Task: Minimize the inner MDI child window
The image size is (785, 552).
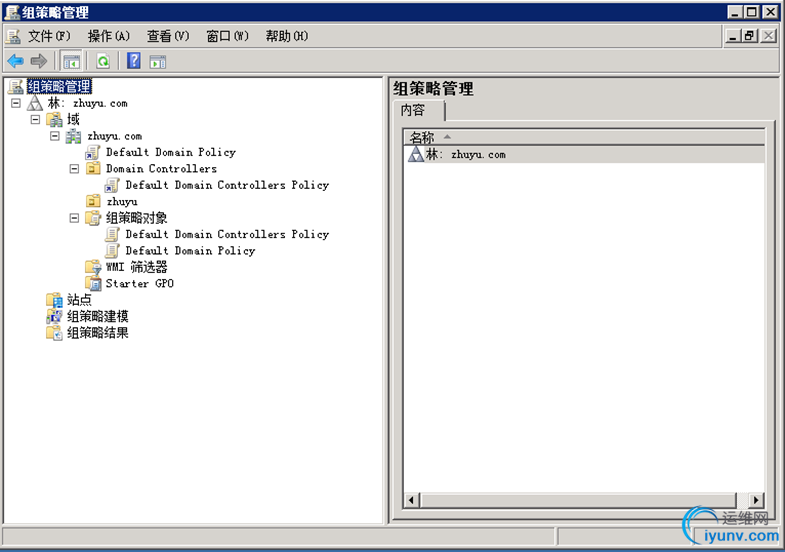Action: (733, 36)
